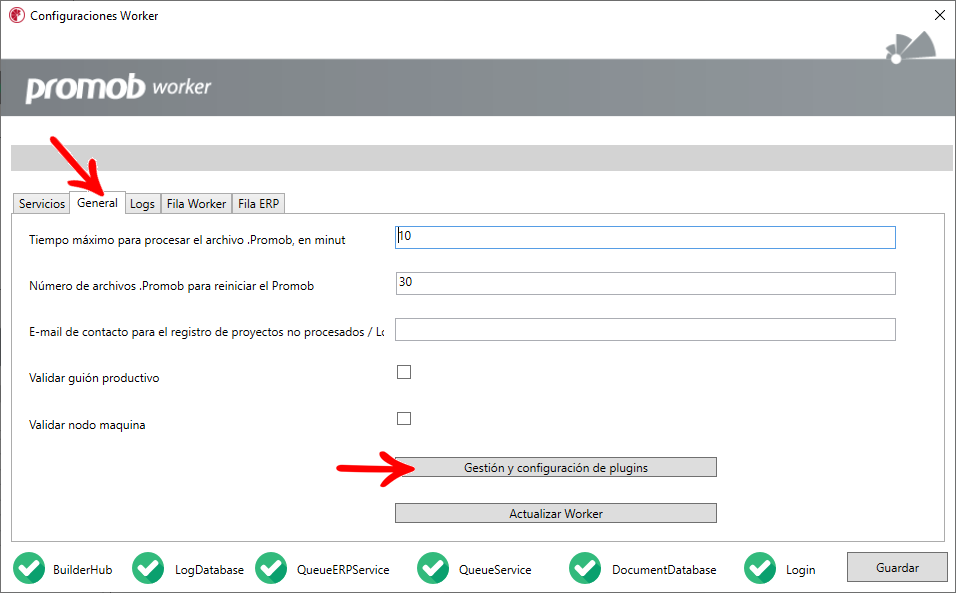Click the 'Configuraciones Worker' window title

tap(94, 16)
